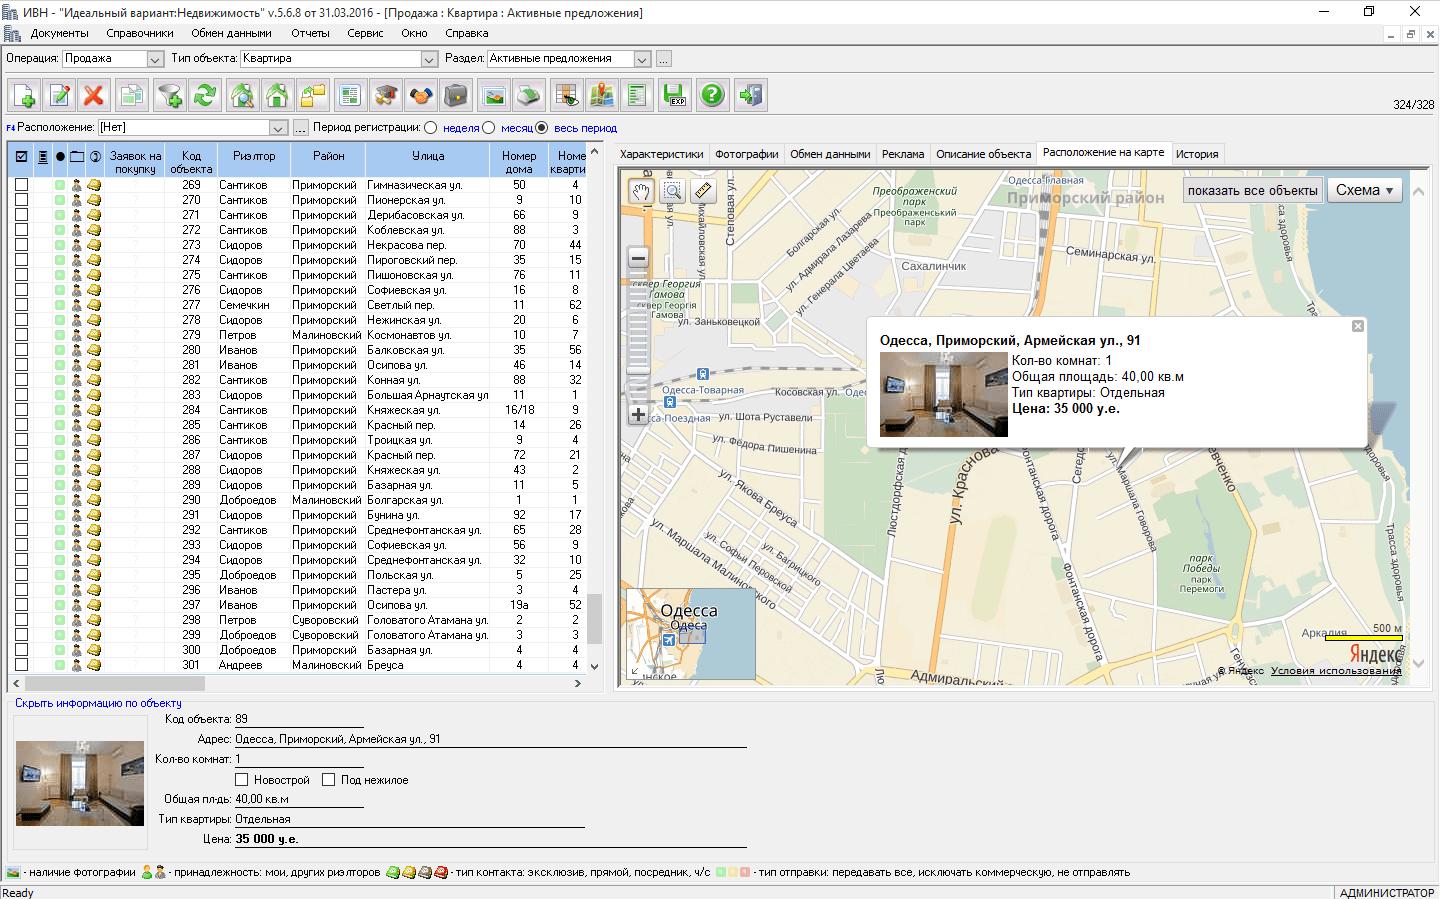This screenshot has height=899, width=1440.
Task: Click the green help question mark icon
Action: (712, 96)
